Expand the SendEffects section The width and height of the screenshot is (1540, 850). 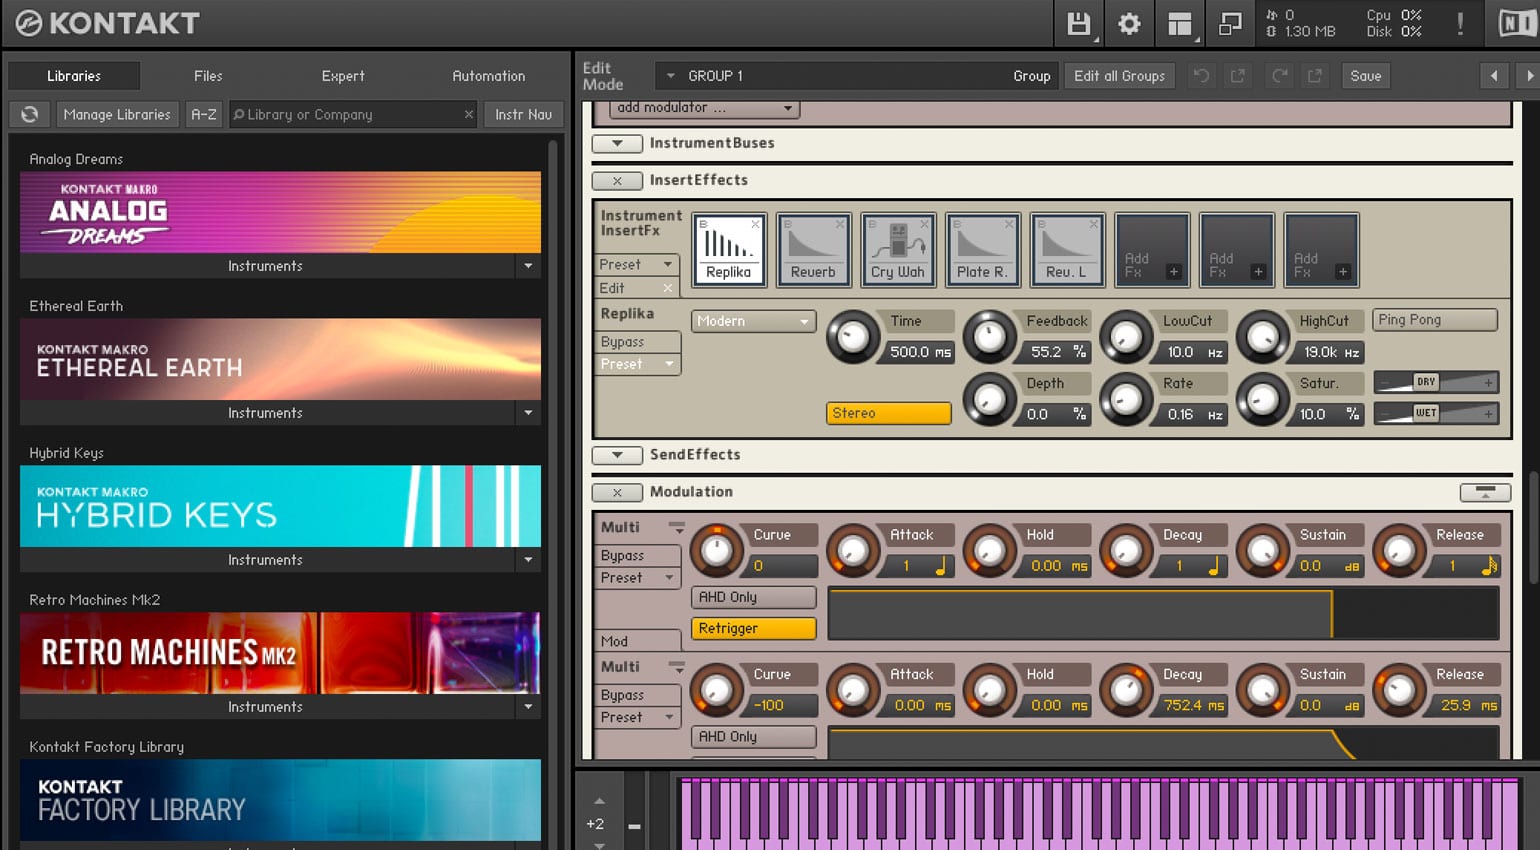point(617,455)
